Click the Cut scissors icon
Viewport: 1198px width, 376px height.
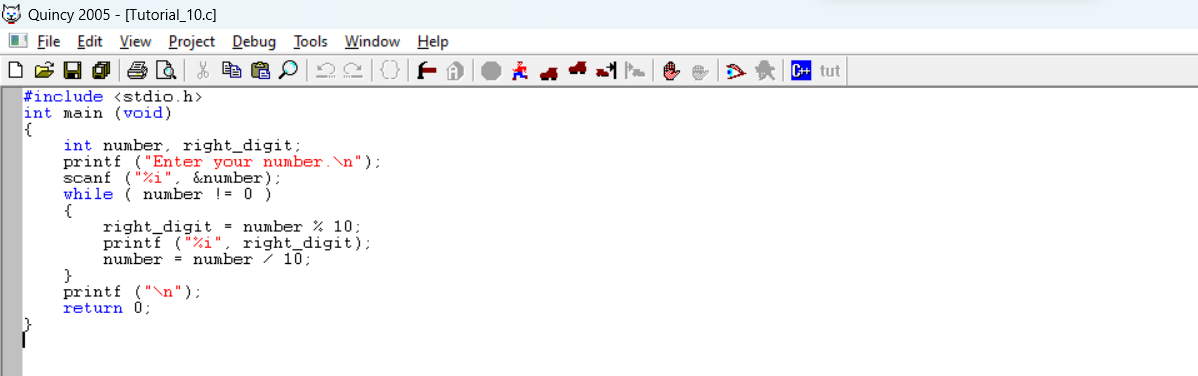pos(202,71)
